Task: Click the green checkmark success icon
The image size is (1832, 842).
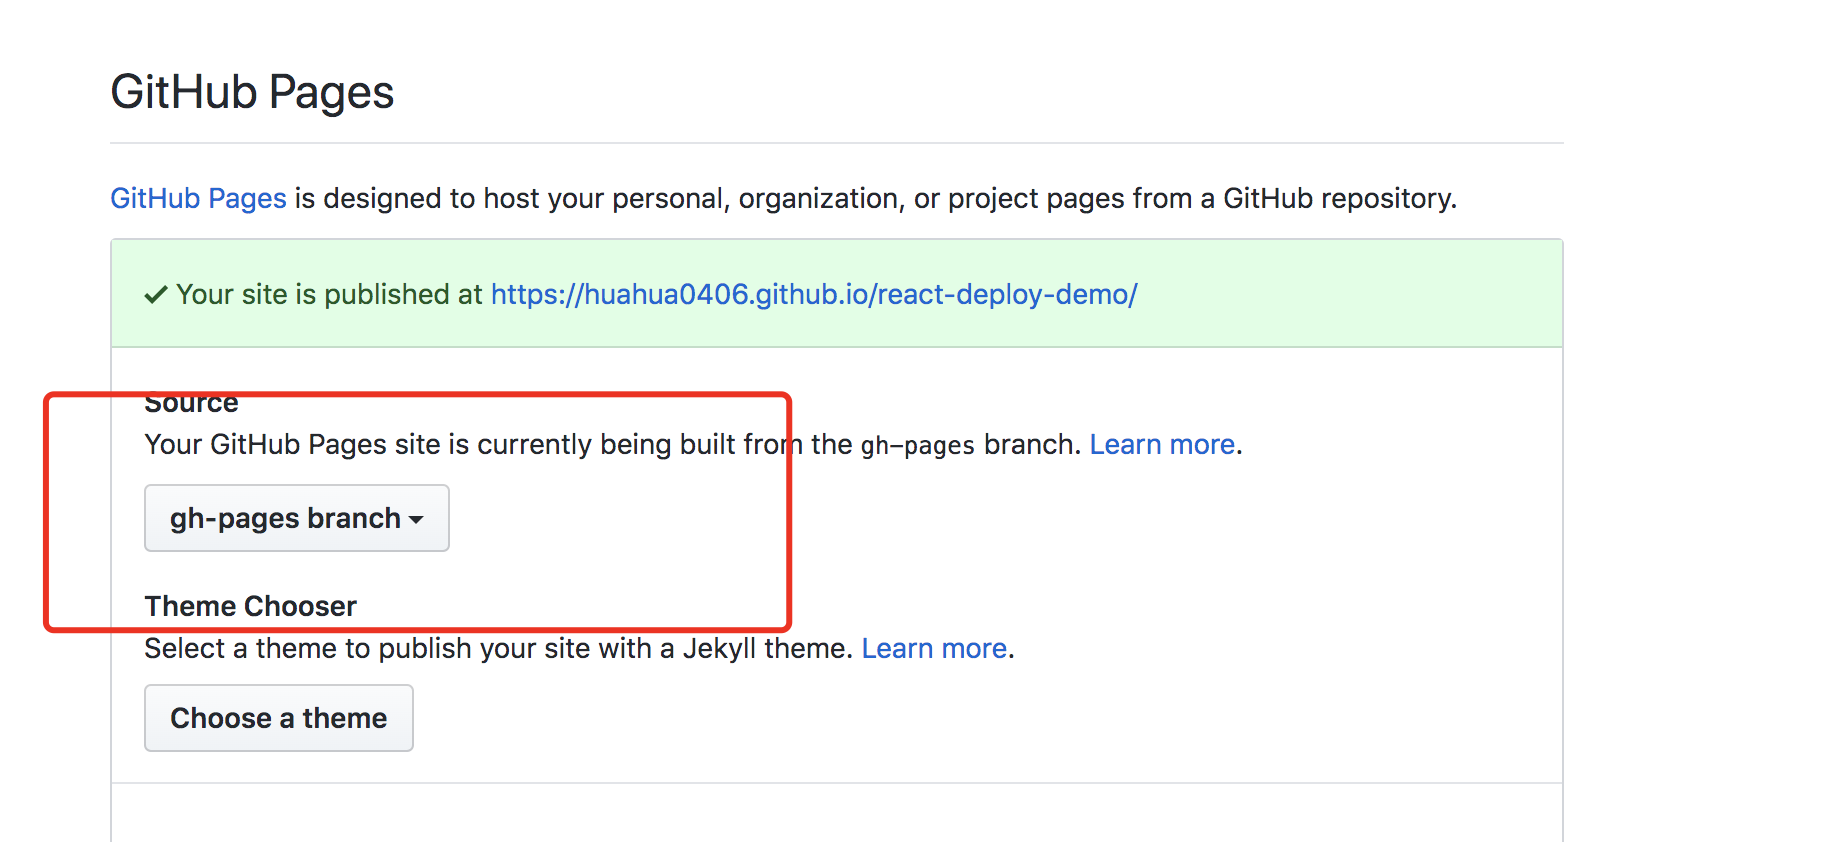Action: pyautogui.click(x=155, y=295)
